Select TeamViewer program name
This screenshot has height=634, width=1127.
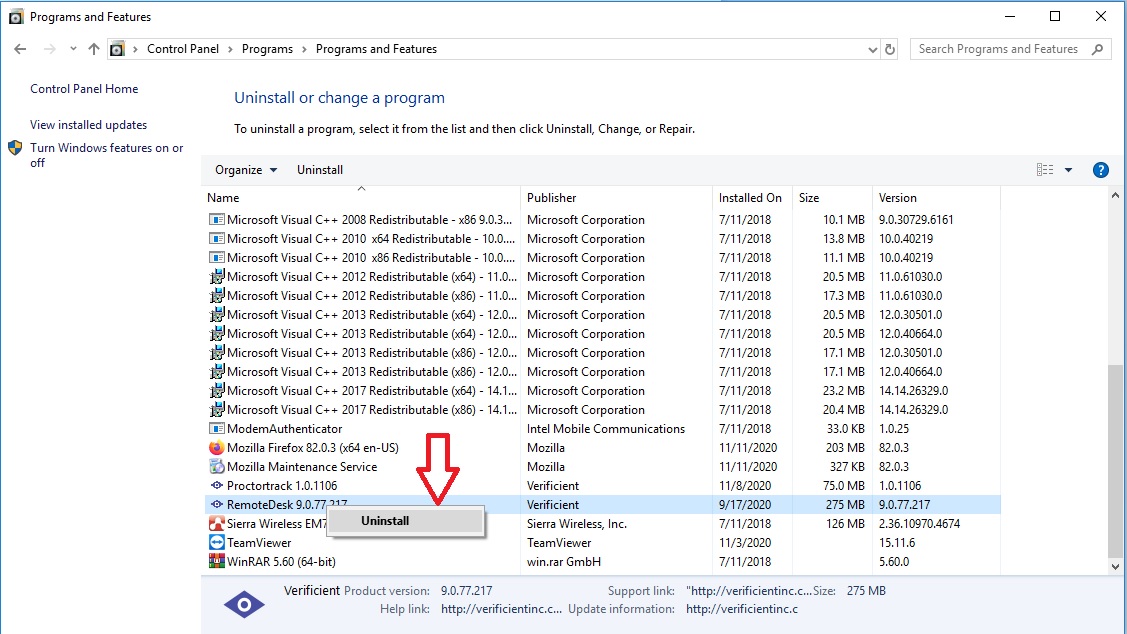point(259,543)
